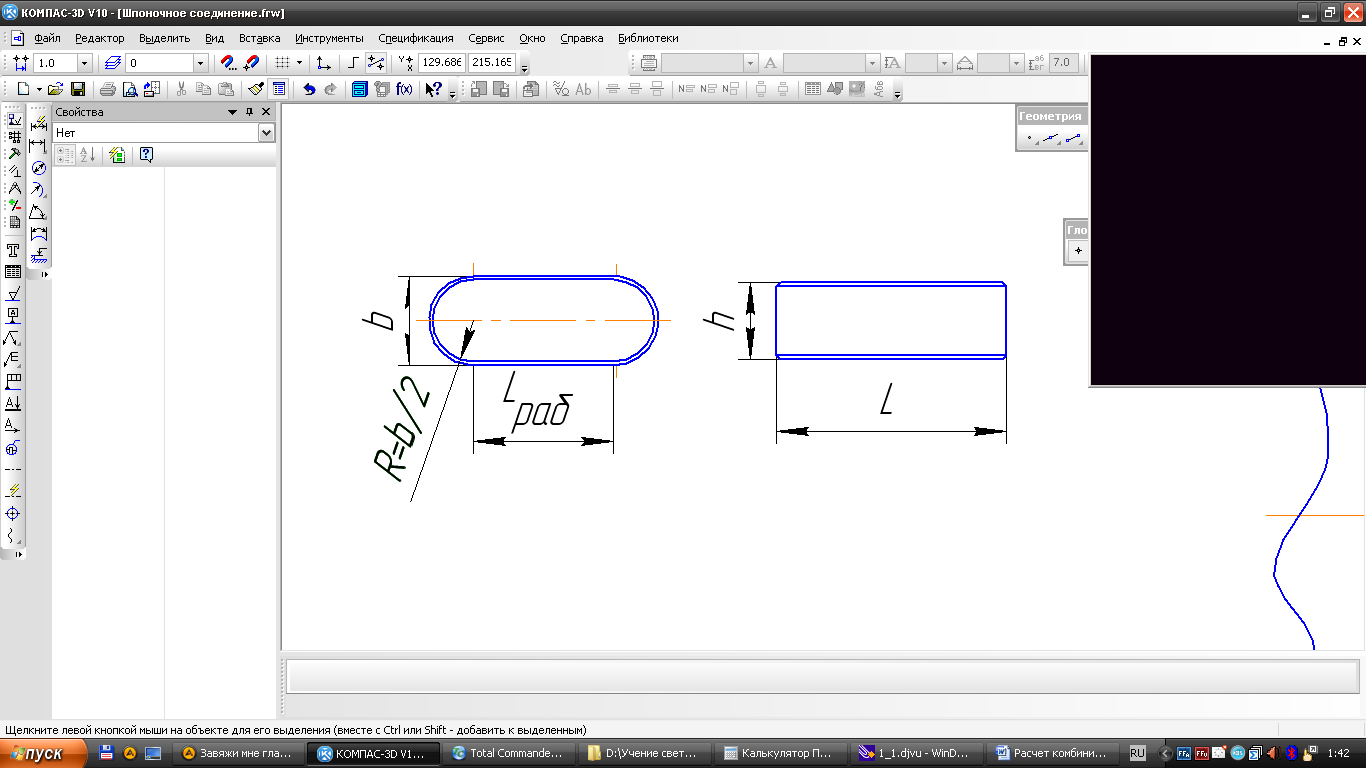The height and width of the screenshot is (768, 1366).
Task: Select the section cut arrow tool
Action: click(x=13, y=403)
